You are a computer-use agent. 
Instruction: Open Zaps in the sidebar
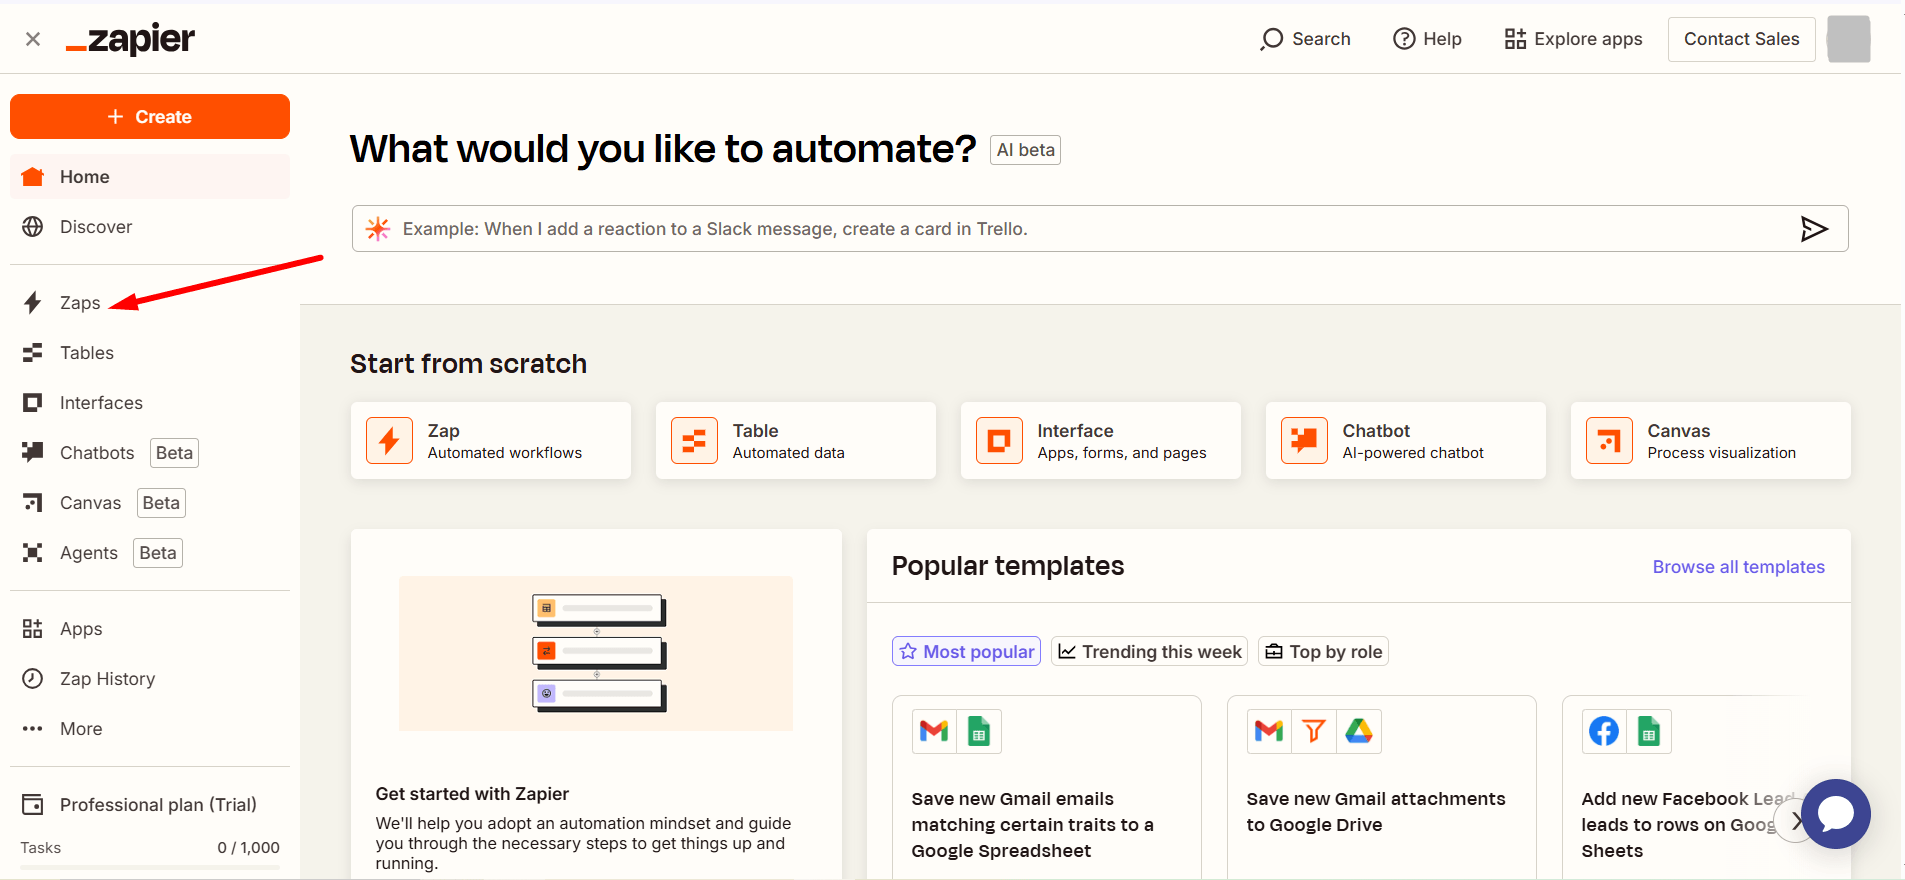coord(150,303)
